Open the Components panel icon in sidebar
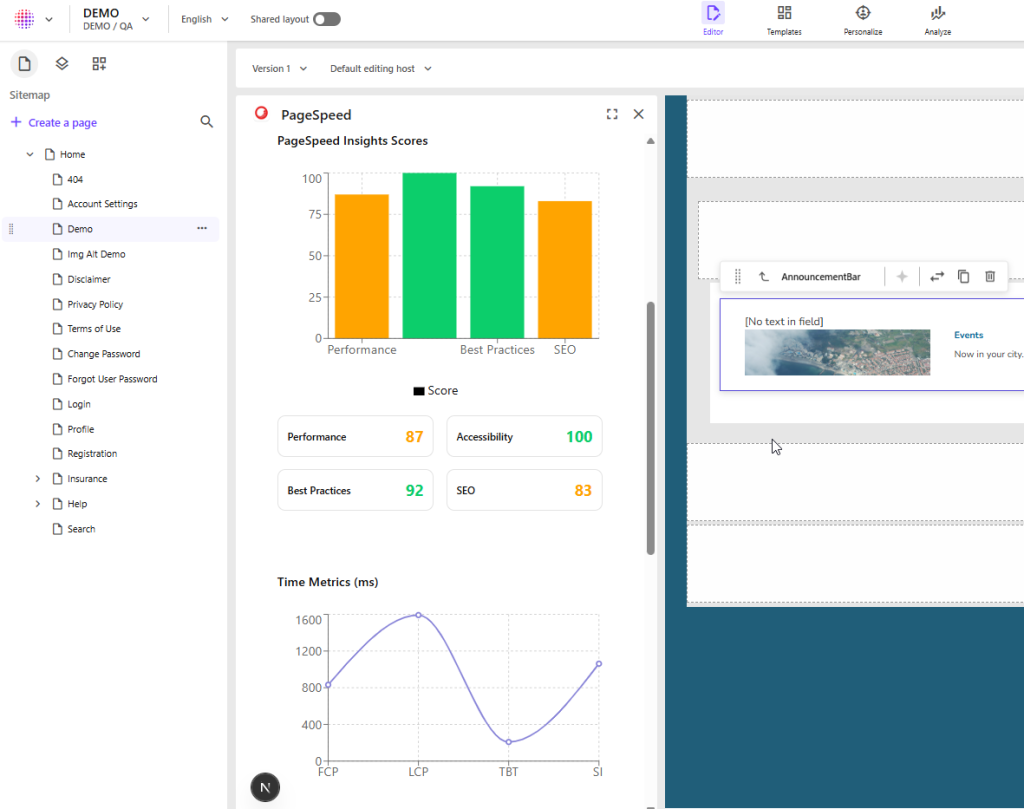The image size is (1024, 809). click(x=99, y=64)
